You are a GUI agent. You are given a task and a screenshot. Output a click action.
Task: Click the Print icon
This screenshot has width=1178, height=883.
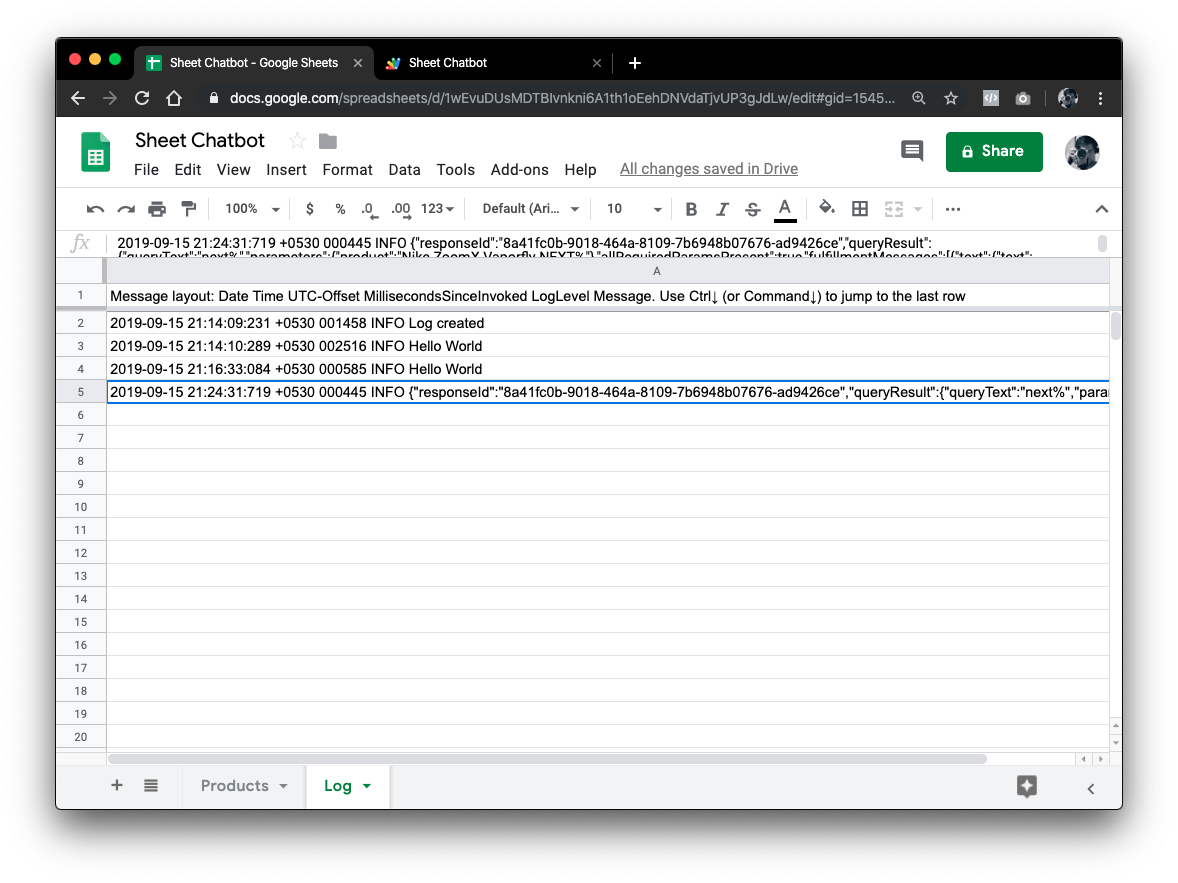tap(156, 209)
